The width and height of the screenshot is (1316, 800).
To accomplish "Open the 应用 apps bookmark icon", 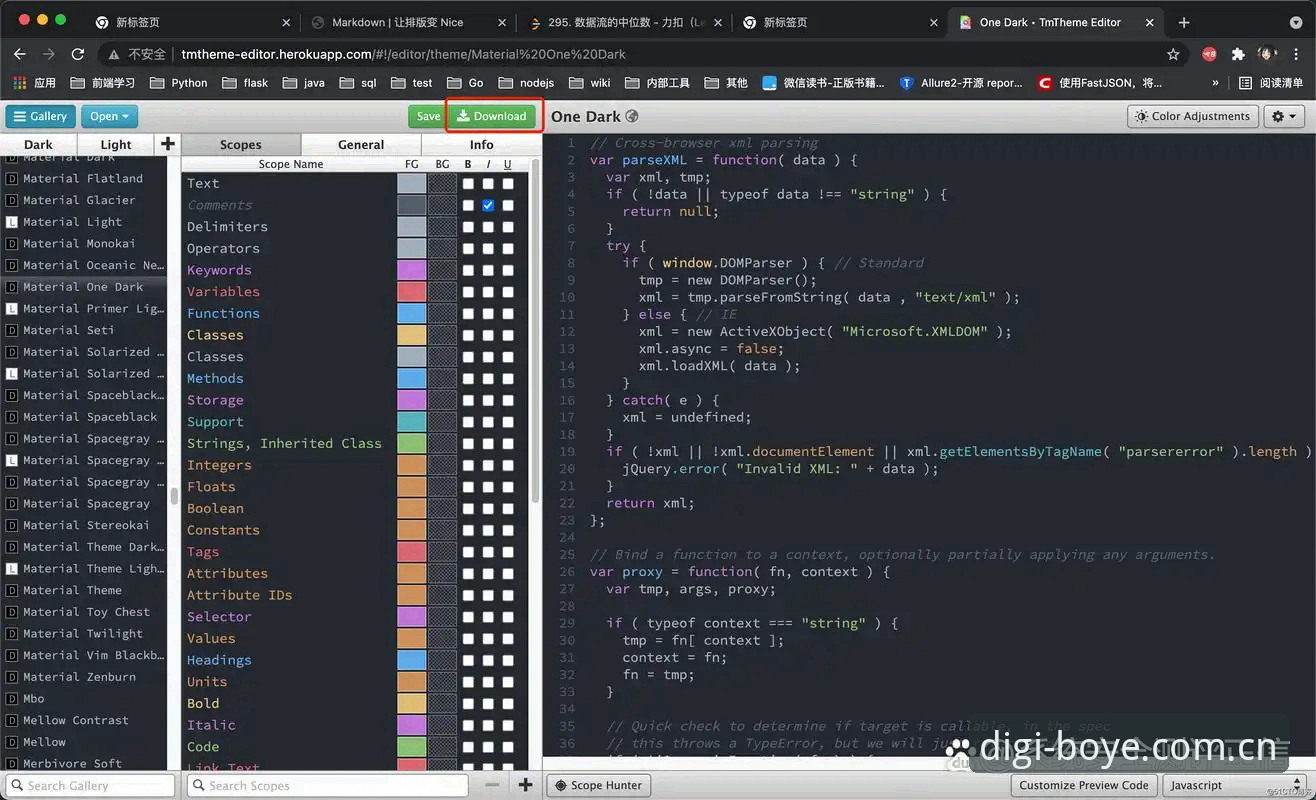I will tap(20, 83).
